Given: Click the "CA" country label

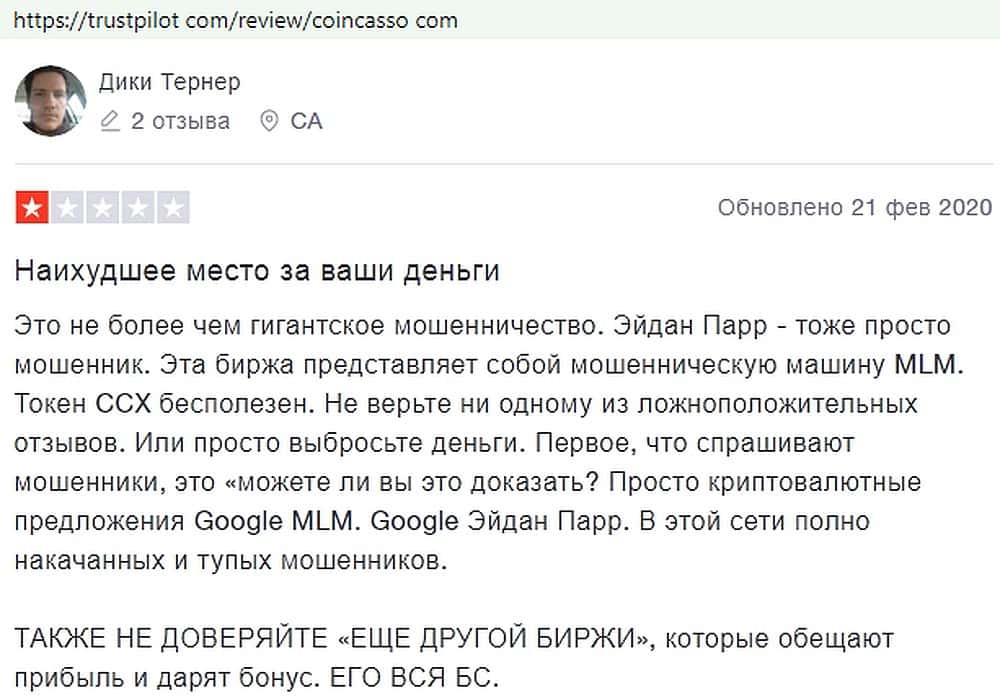Looking at the screenshot, I should 306,122.
